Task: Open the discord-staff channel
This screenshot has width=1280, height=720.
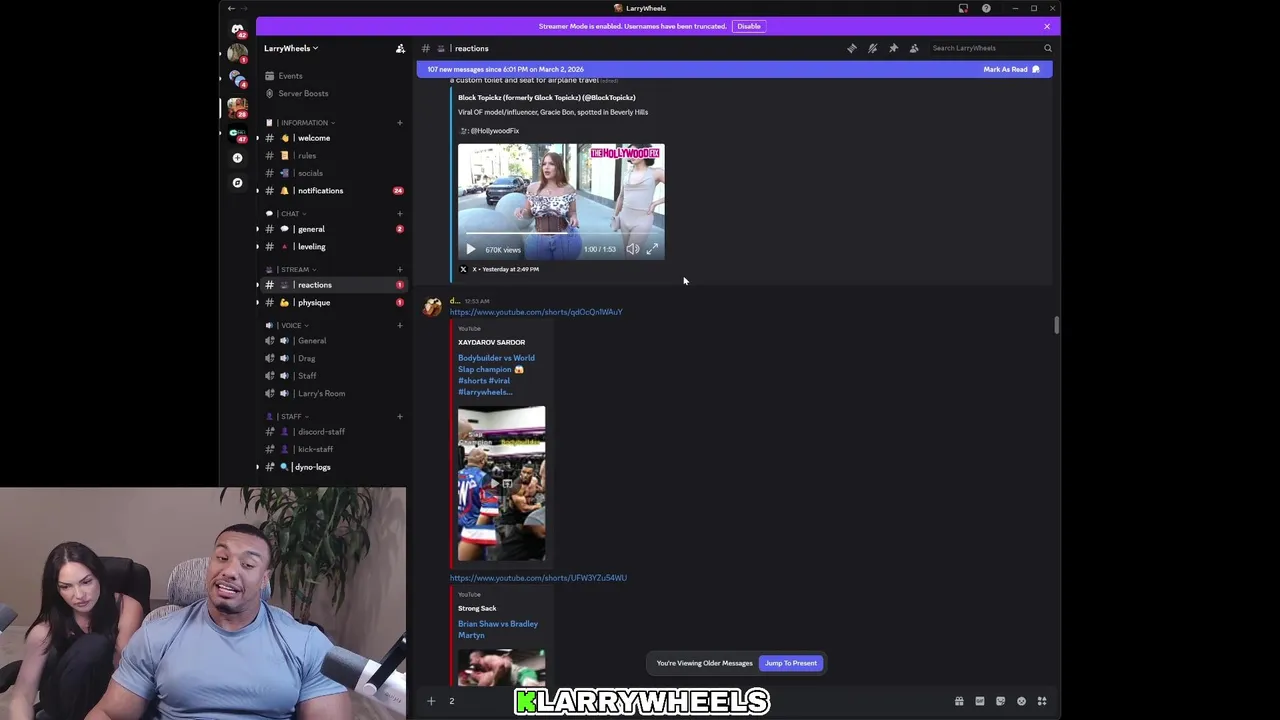Action: click(331, 432)
